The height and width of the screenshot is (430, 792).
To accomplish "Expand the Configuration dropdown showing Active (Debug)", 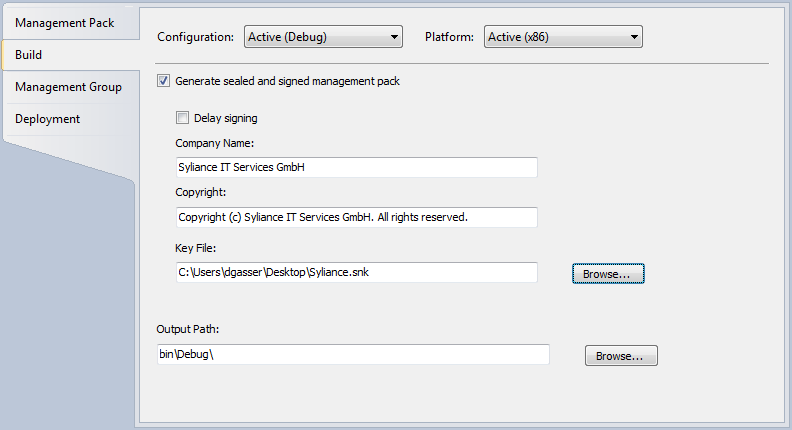I will click(x=323, y=37).
